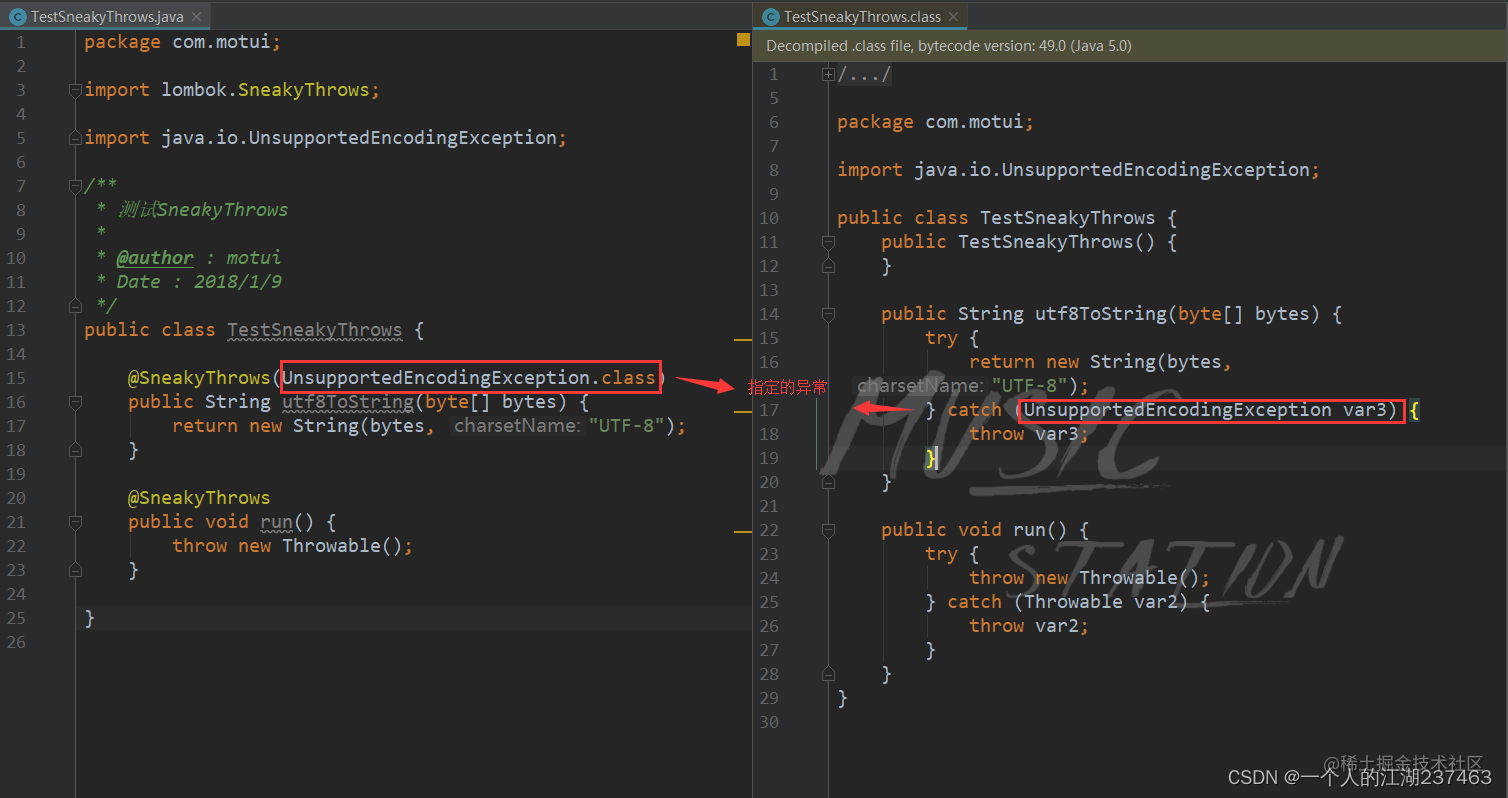Click the @SneakyThrows annotation at .java line 15

[x=199, y=378]
